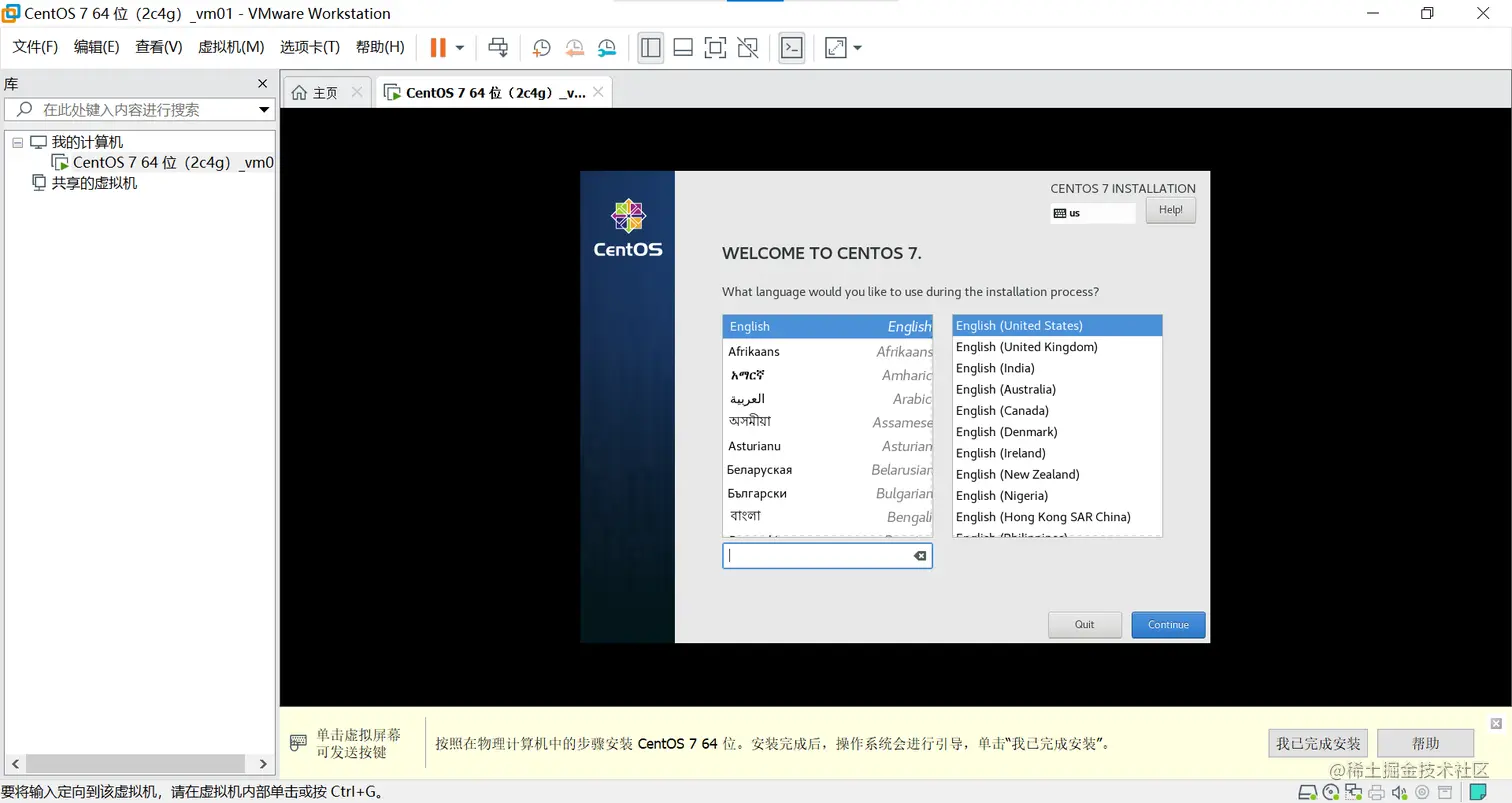This screenshot has height=803, width=1512.
Task: Select Bengali language row
Action: click(827, 517)
